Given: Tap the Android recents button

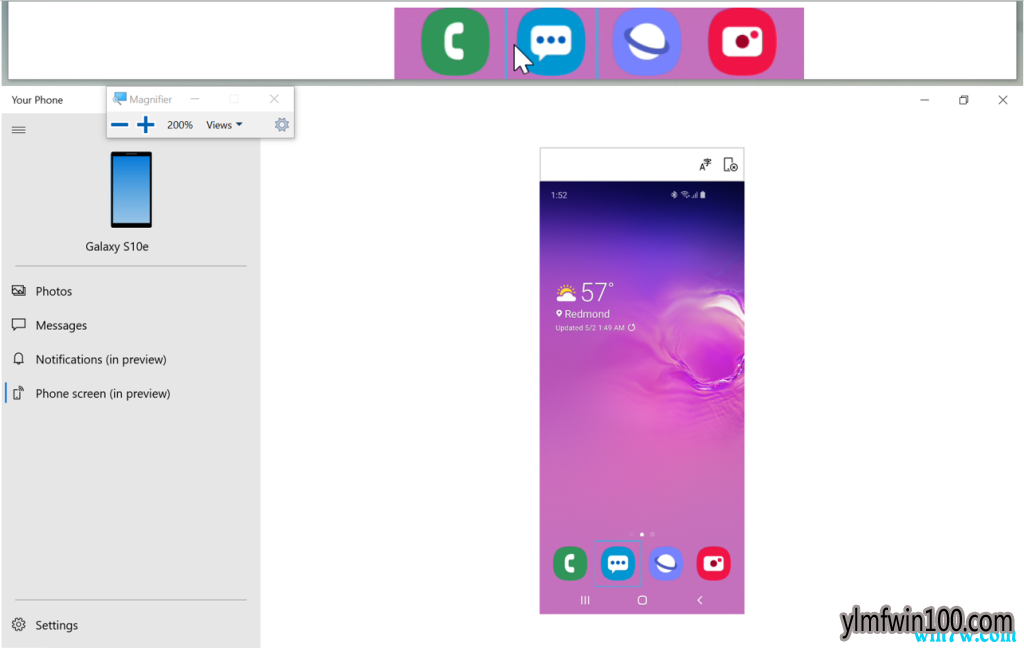Looking at the screenshot, I should click(585, 600).
